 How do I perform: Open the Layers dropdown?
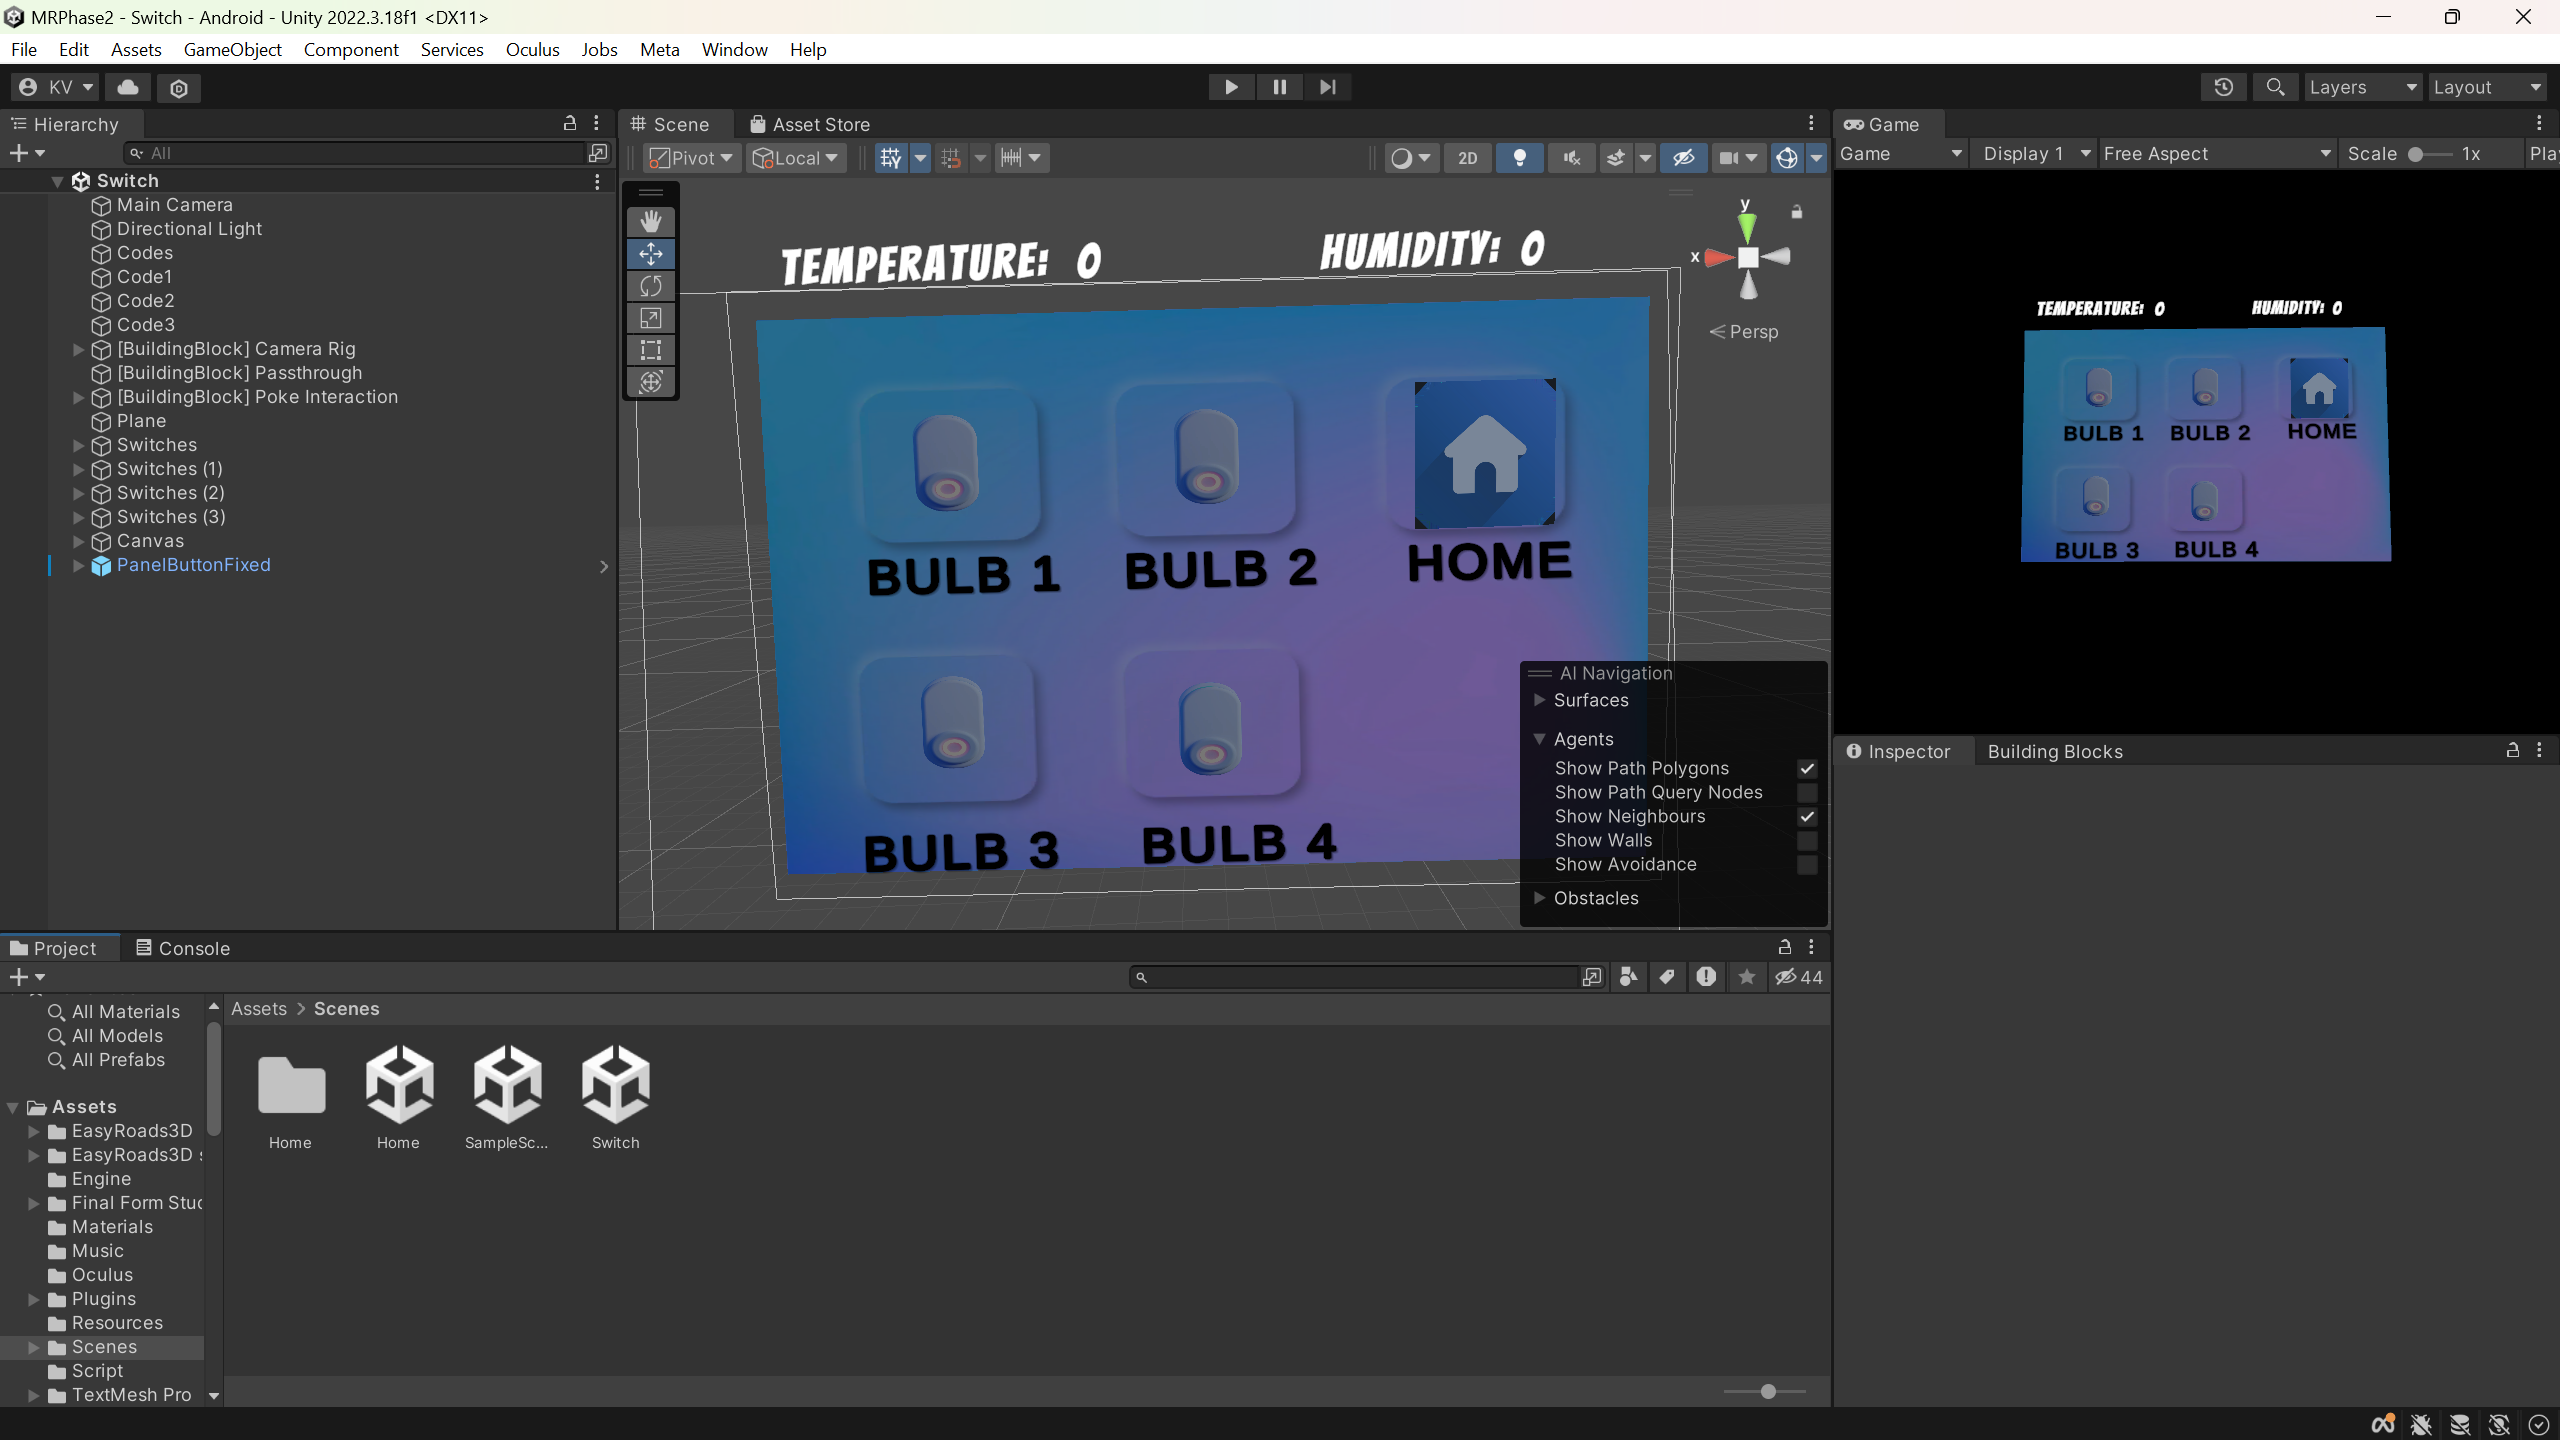[x=2362, y=87]
